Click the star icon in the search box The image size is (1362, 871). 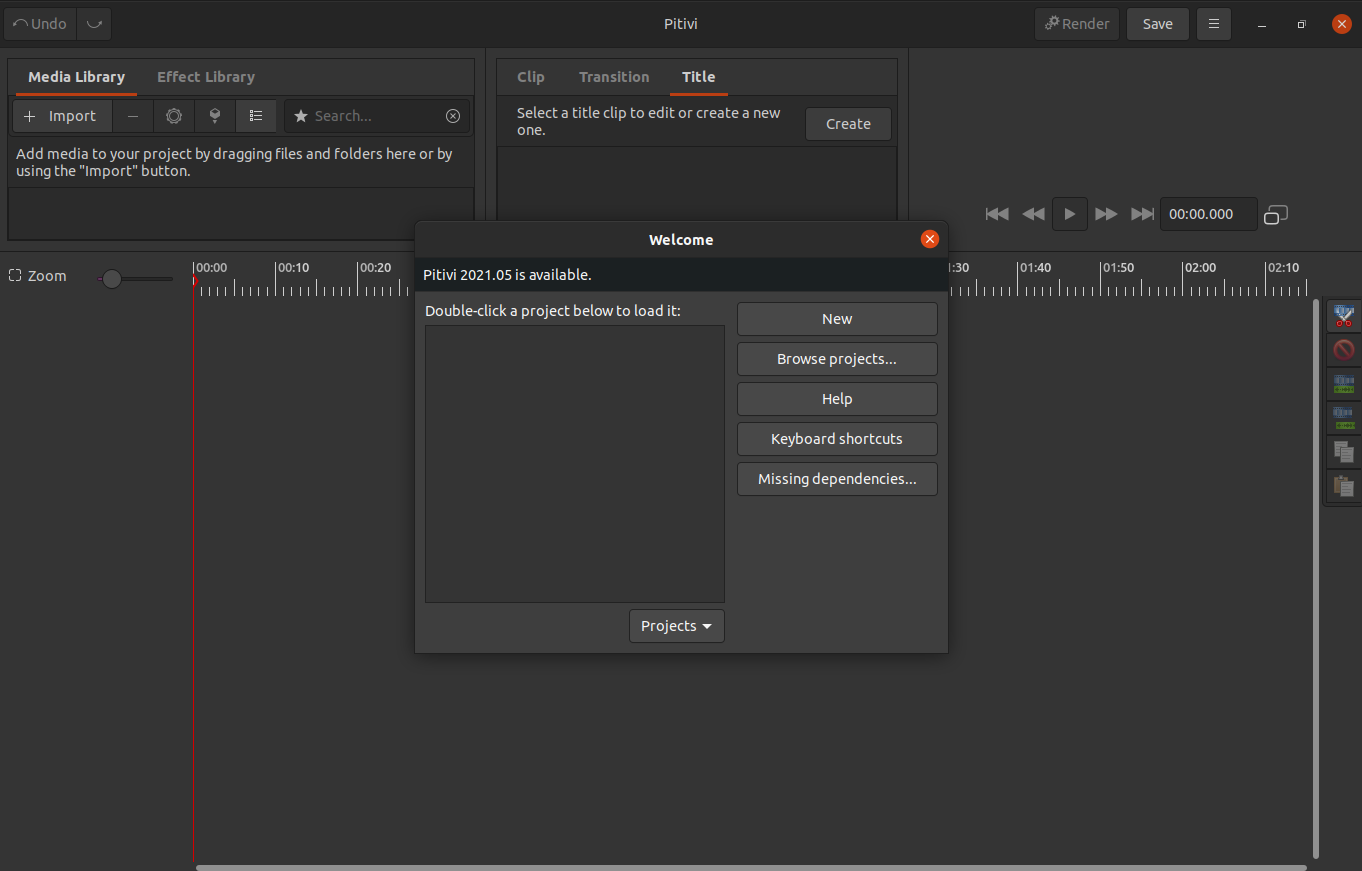pos(300,116)
